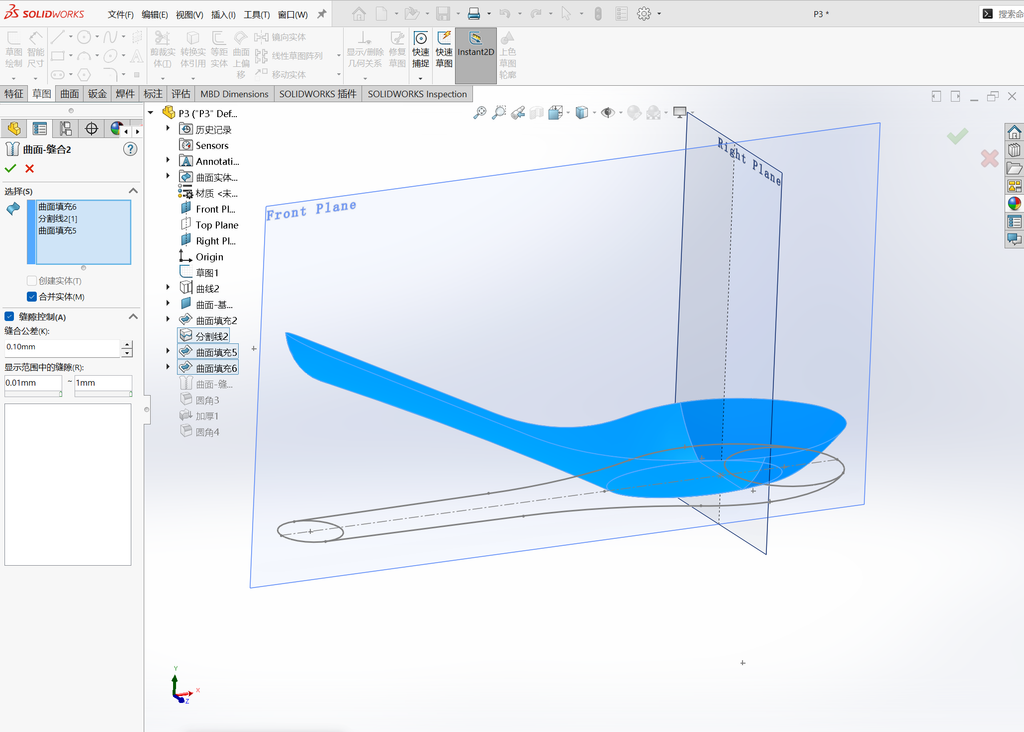Expand the 曲面填充6 tree node
Screen dimensions: 1024x732
click(x=168, y=367)
